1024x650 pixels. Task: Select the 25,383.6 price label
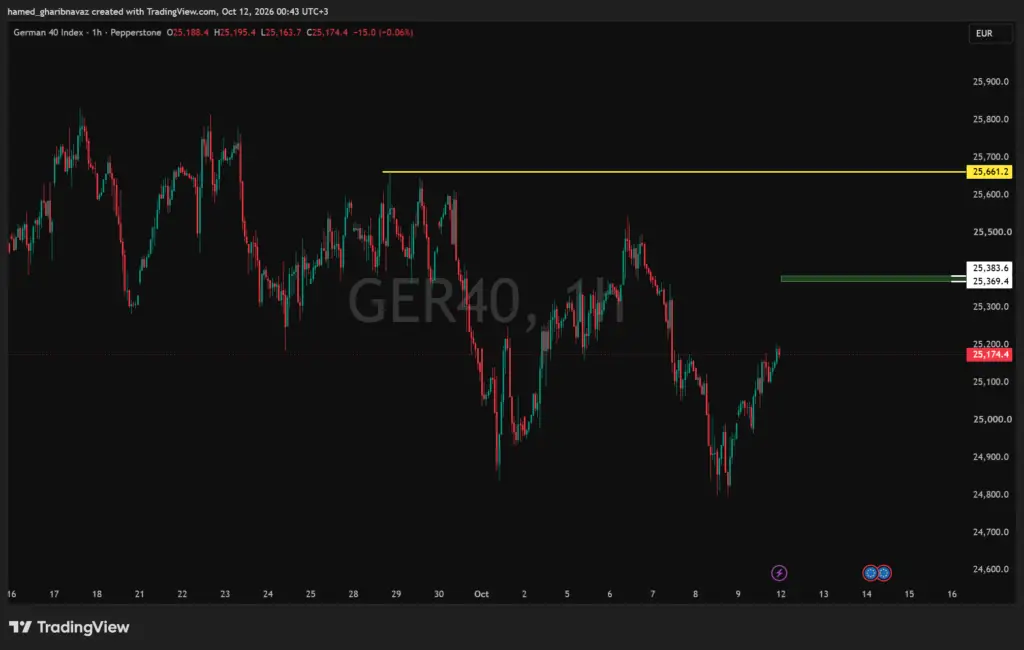tap(989, 268)
